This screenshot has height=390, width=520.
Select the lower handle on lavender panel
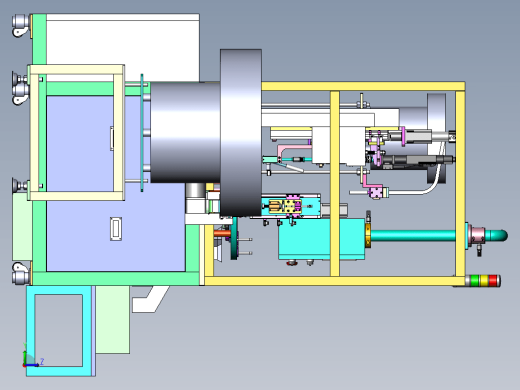coord(116,229)
